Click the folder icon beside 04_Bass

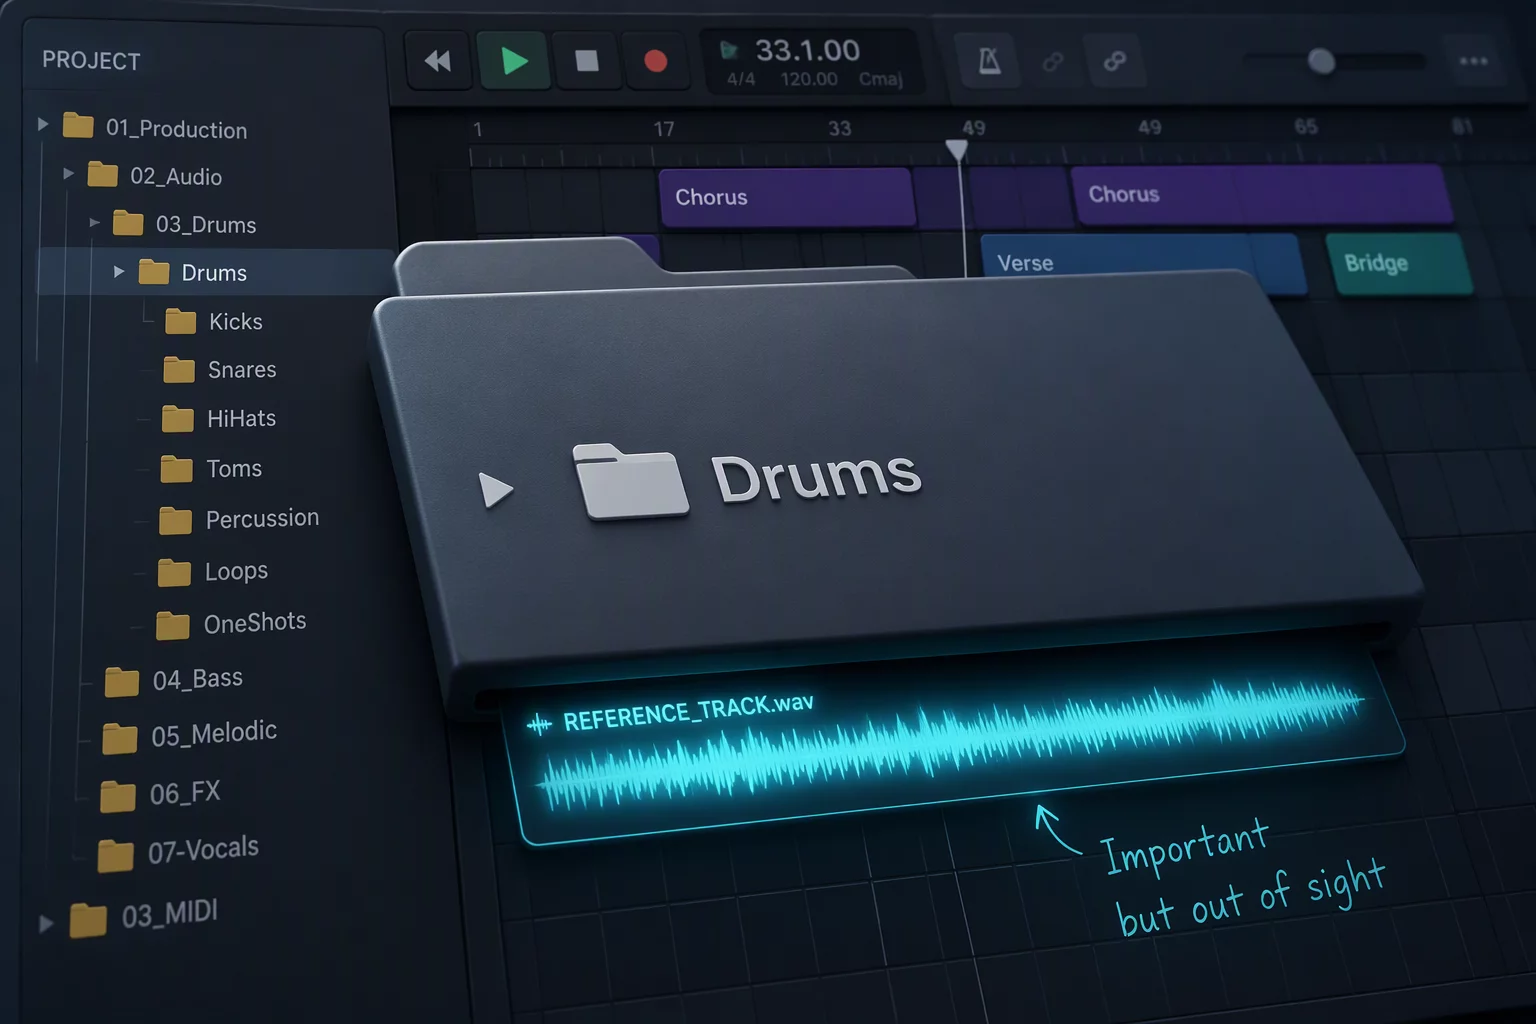122,682
